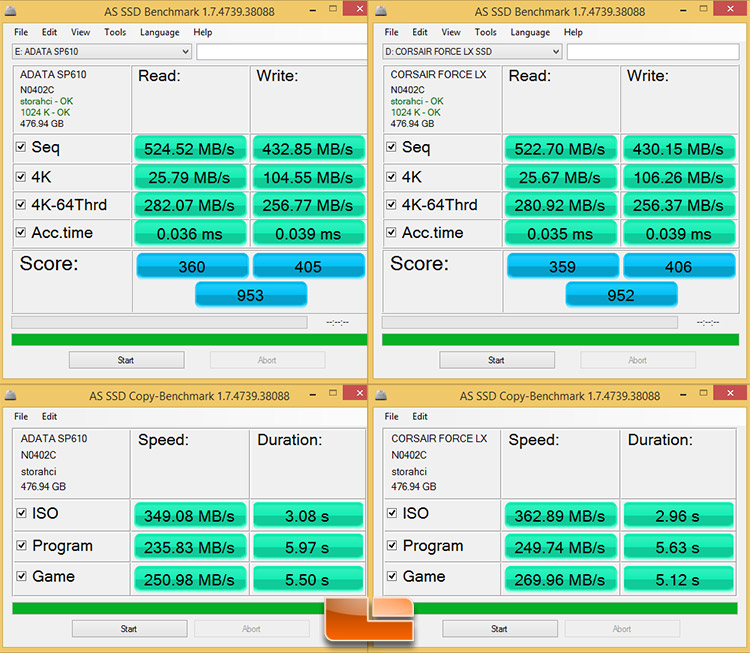Start the Corsair Force LX benchmark

[x=497, y=360]
